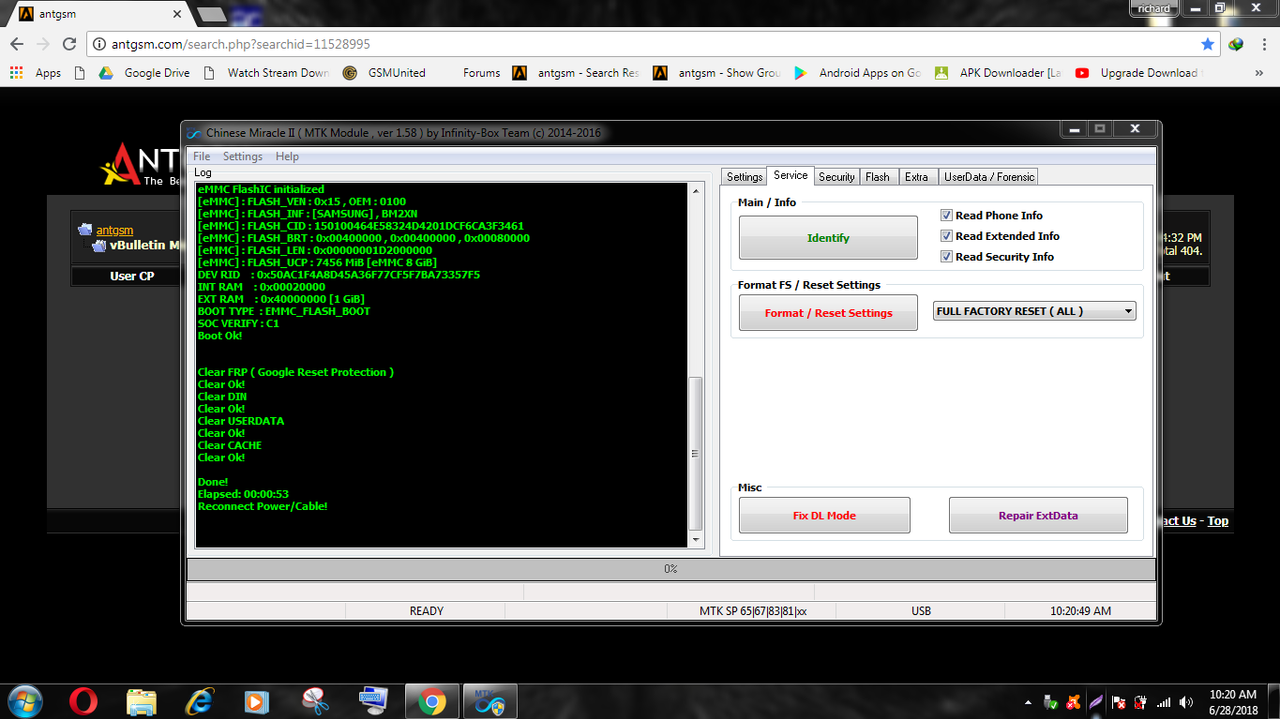Go back in Chrome
The width and height of the screenshot is (1280, 719).
[17, 44]
